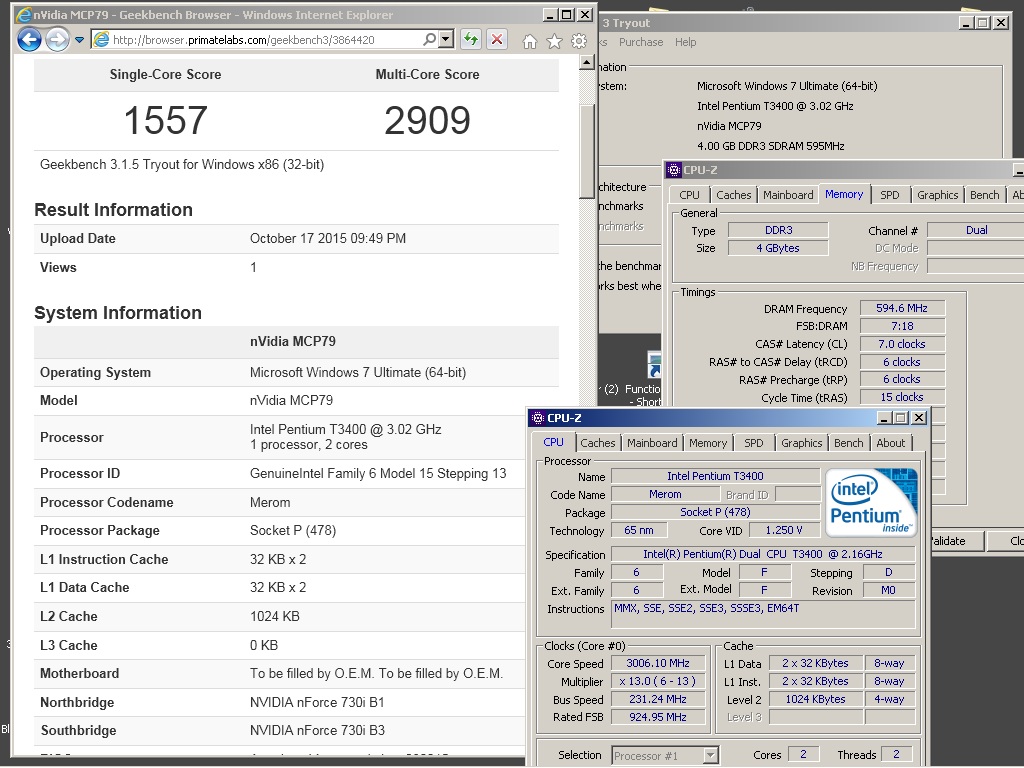Viewport: 1024px width, 768px height.
Task: Click scrollbar up arrow in IE page
Action: 586,63
